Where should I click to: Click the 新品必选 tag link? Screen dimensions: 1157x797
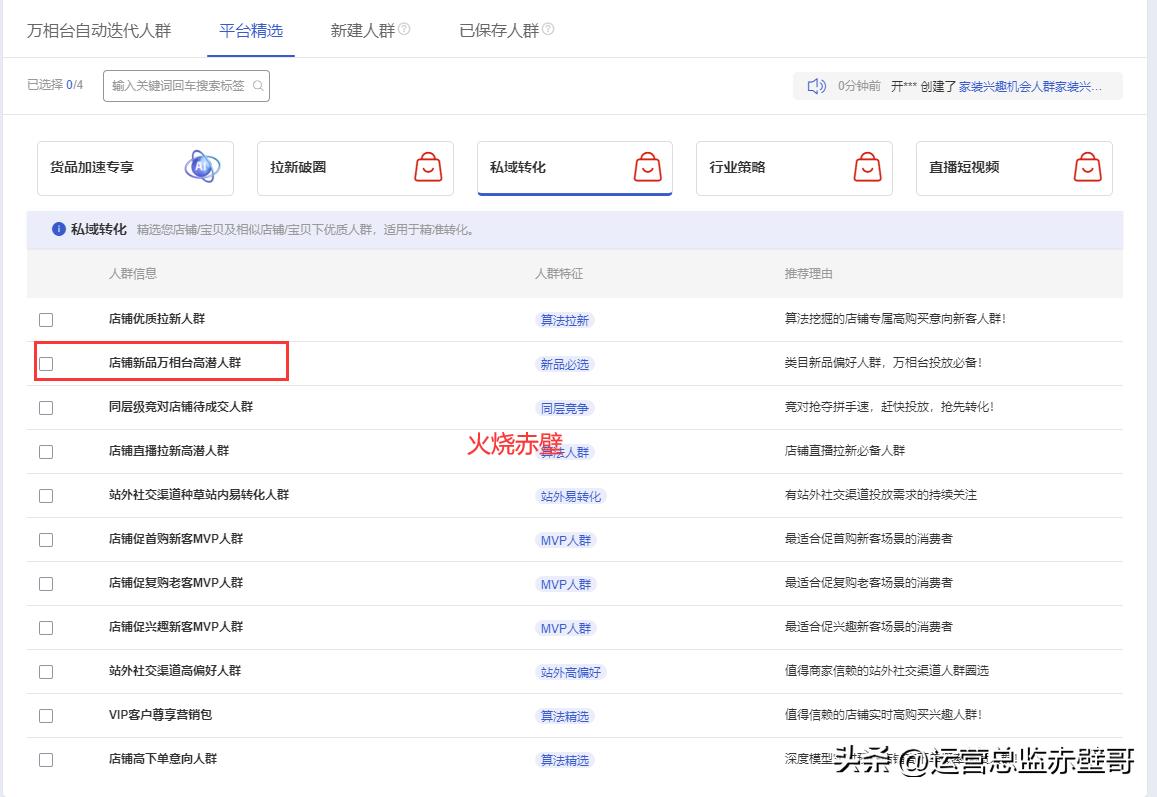click(562, 364)
